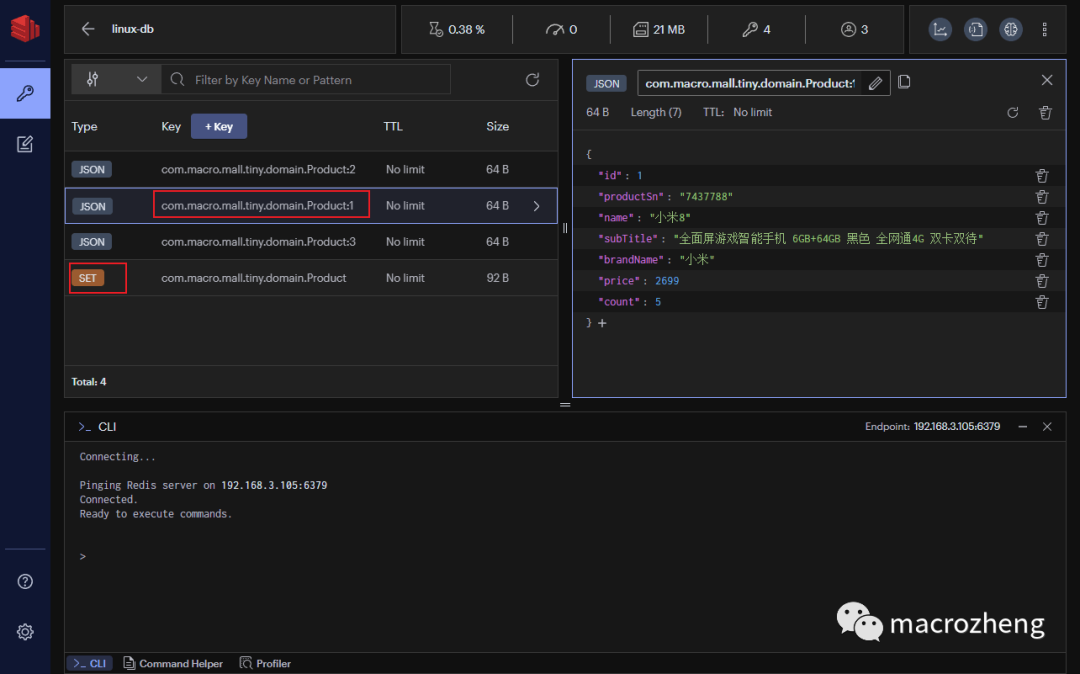This screenshot has height=674, width=1080.
Task: Open the Settings gear icon
Action: (x=25, y=631)
